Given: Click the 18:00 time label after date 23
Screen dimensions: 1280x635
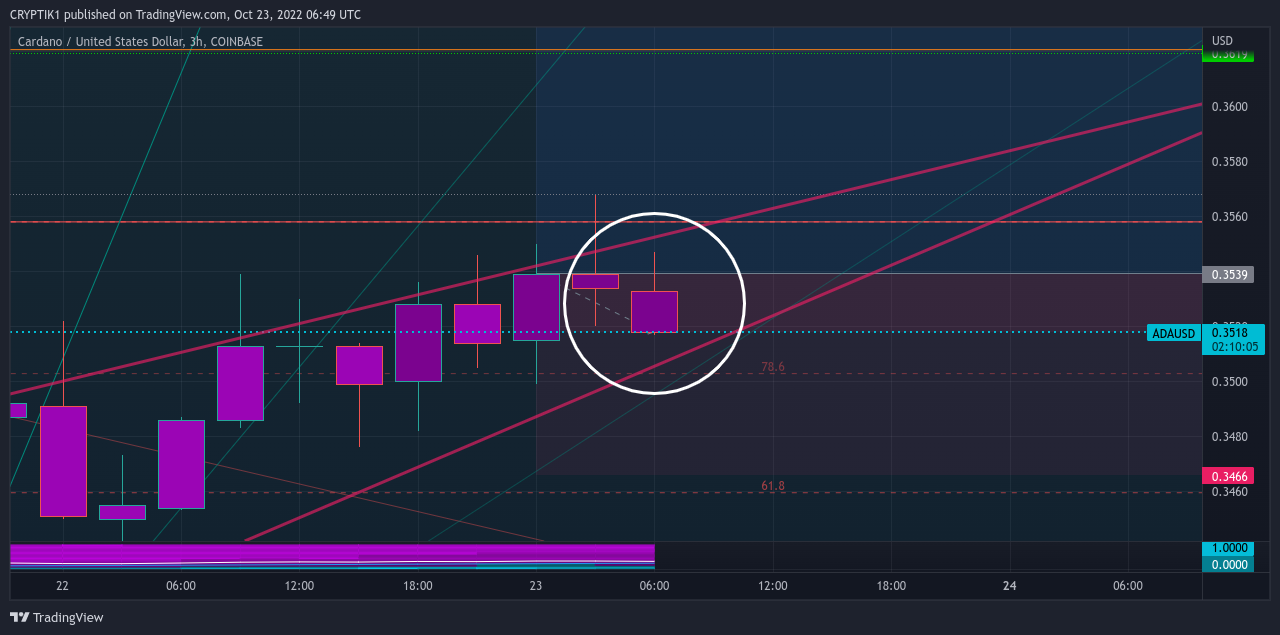Looking at the screenshot, I should point(891,586).
